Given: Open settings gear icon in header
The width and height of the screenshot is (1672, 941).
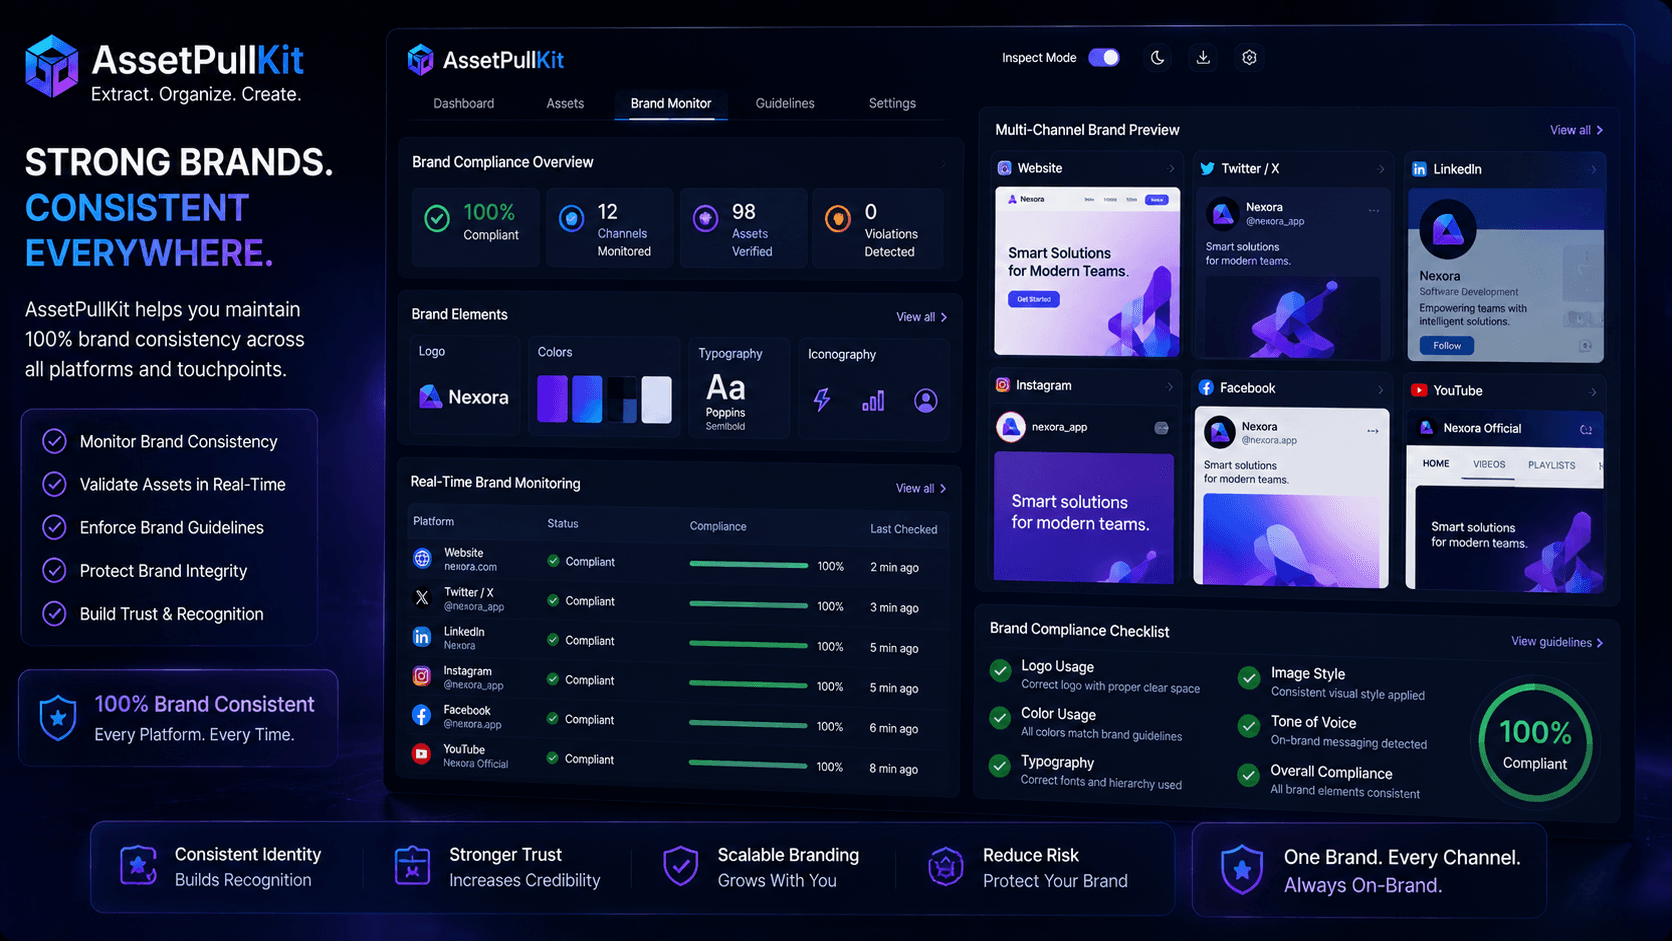Looking at the screenshot, I should pyautogui.click(x=1249, y=58).
